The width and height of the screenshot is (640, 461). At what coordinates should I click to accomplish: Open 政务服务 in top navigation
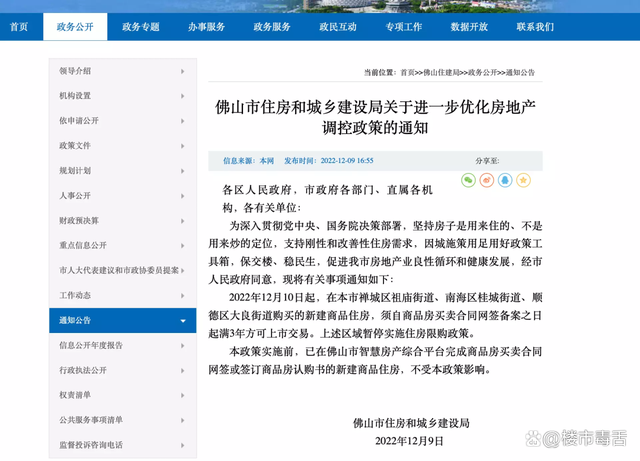click(x=272, y=27)
